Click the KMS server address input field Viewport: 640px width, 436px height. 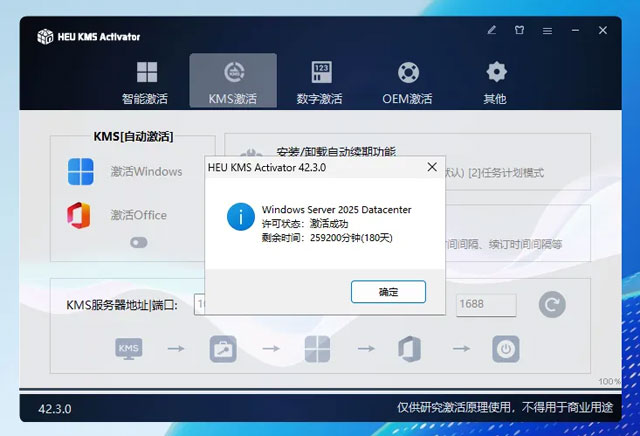tap(199, 305)
